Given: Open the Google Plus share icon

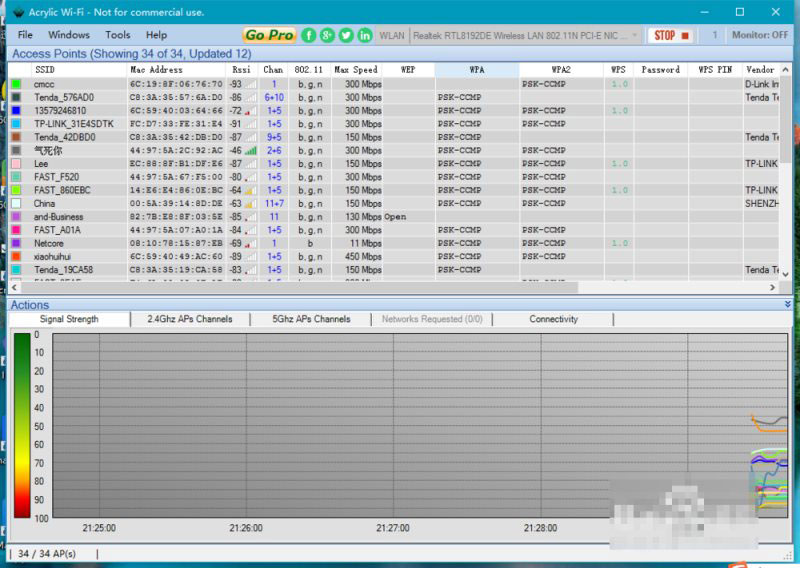Looking at the screenshot, I should tap(327, 35).
